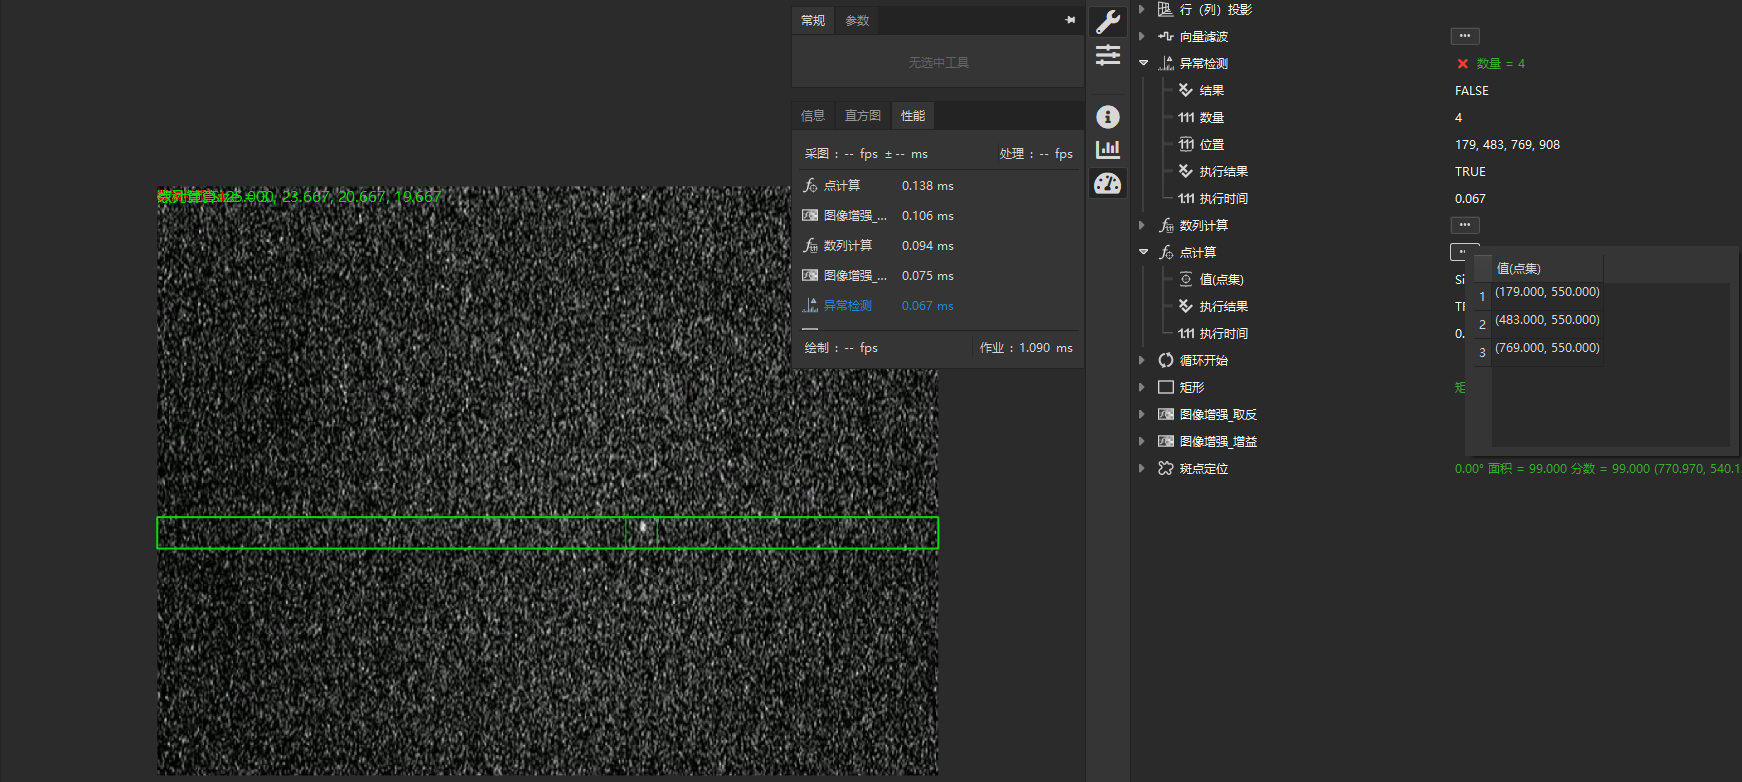Click the 循环开始 loop icon in tree
The image size is (1742, 782).
pyautogui.click(x=1166, y=360)
